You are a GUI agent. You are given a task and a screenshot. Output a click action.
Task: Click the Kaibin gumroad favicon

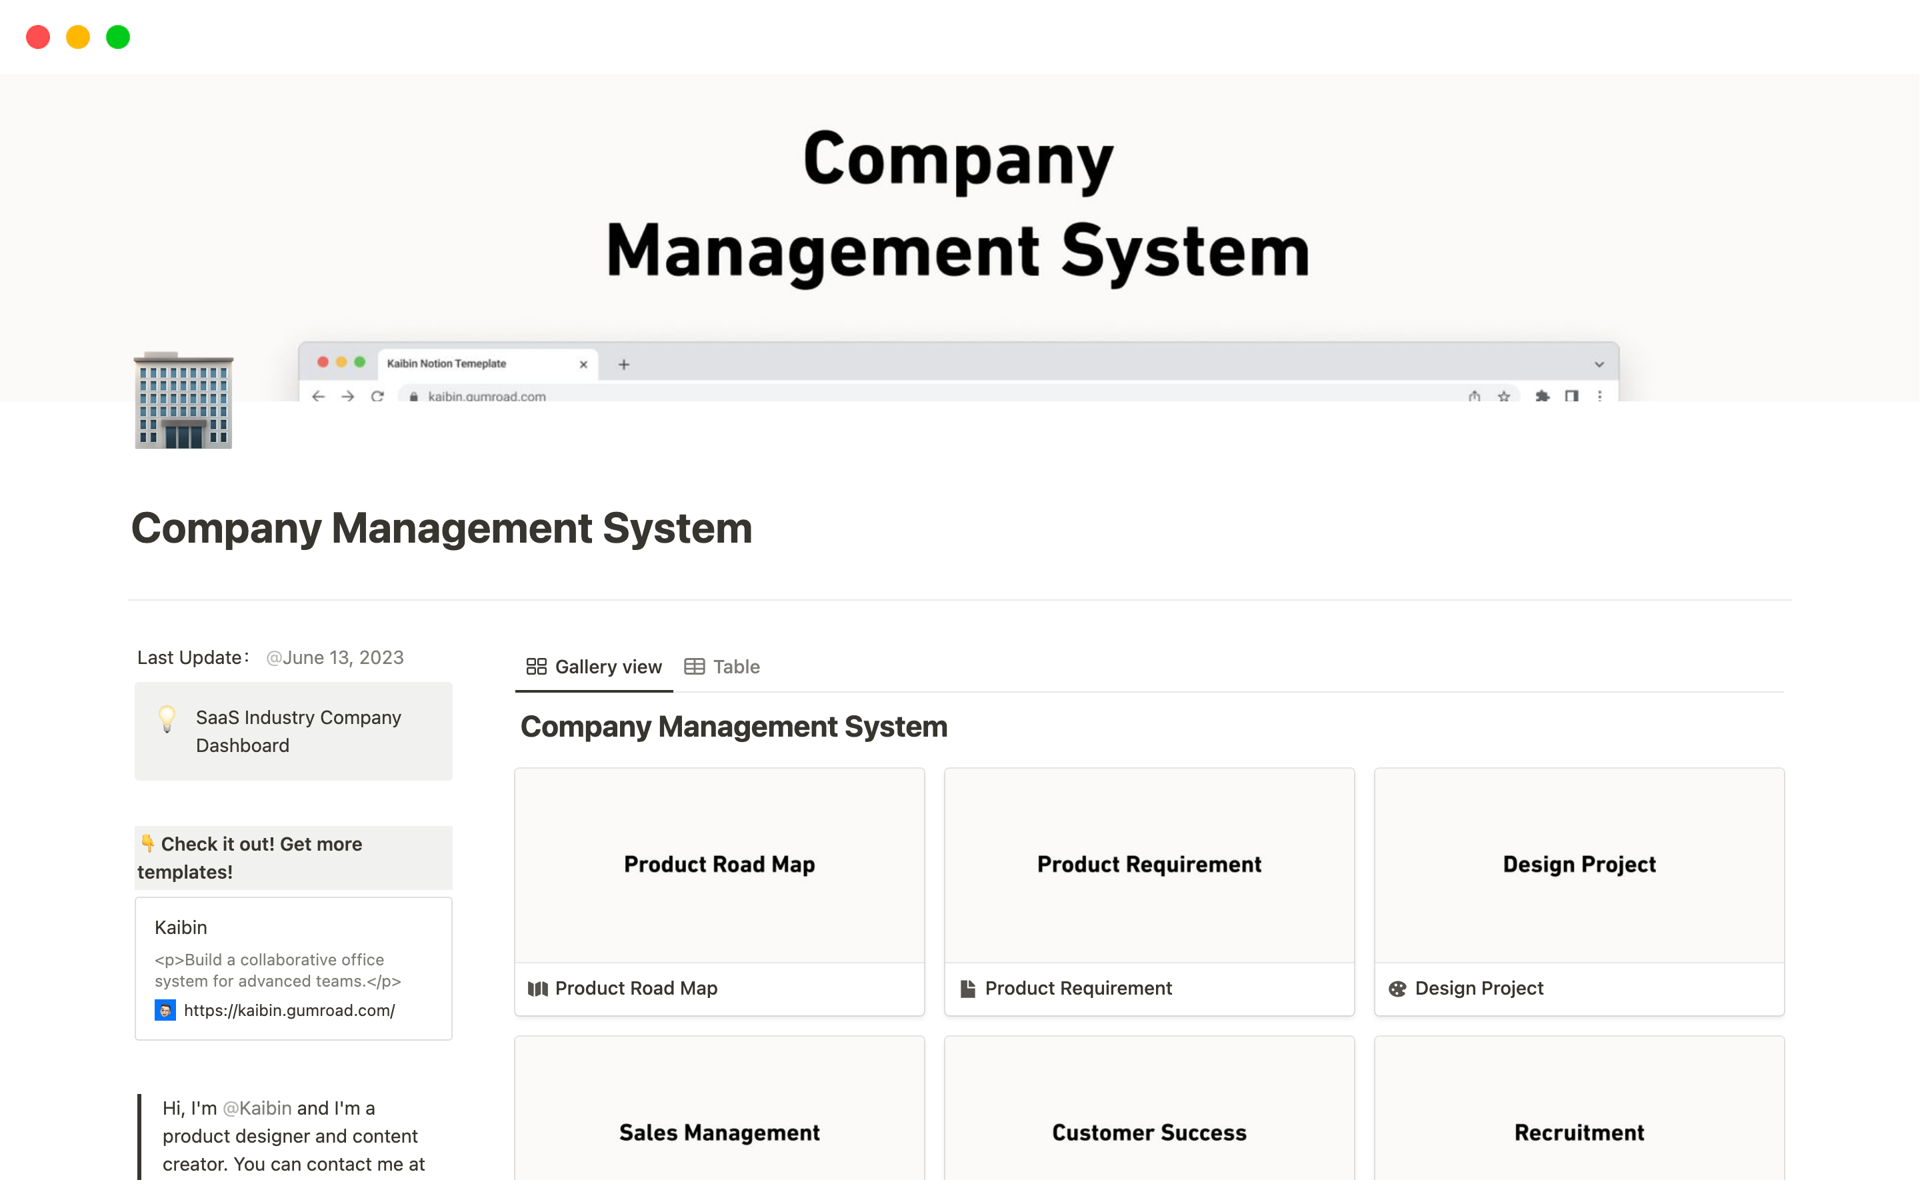tap(165, 1010)
